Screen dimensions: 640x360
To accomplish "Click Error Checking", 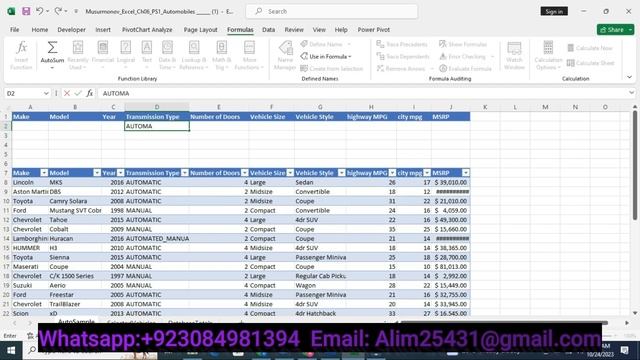I will point(463,56).
